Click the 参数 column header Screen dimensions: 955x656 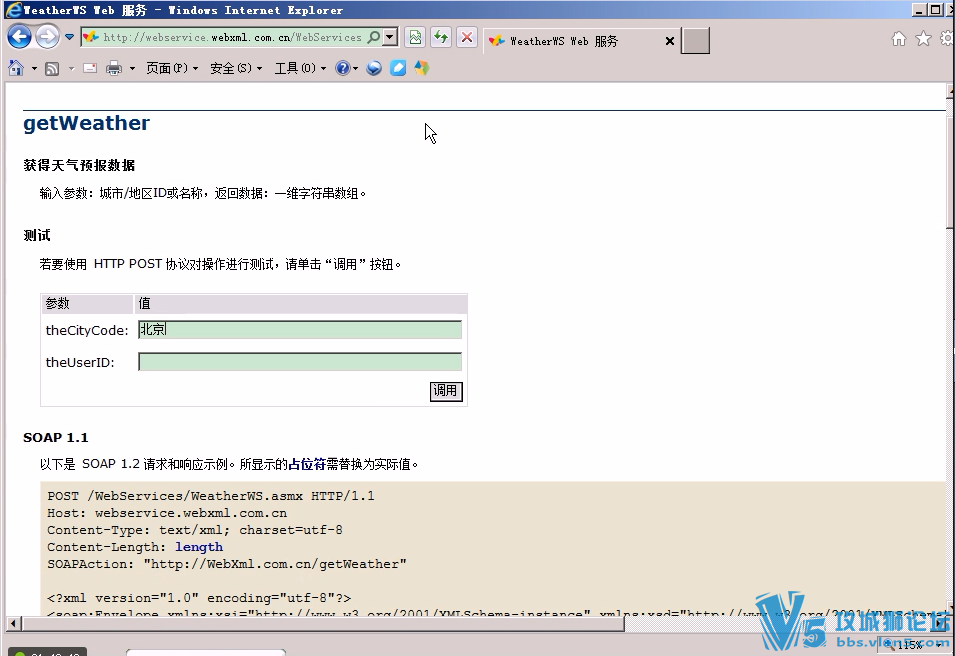coord(88,303)
